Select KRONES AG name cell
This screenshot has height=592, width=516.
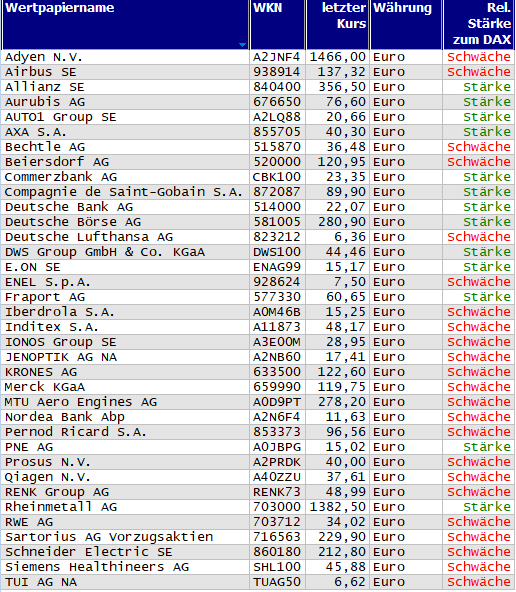(41, 372)
